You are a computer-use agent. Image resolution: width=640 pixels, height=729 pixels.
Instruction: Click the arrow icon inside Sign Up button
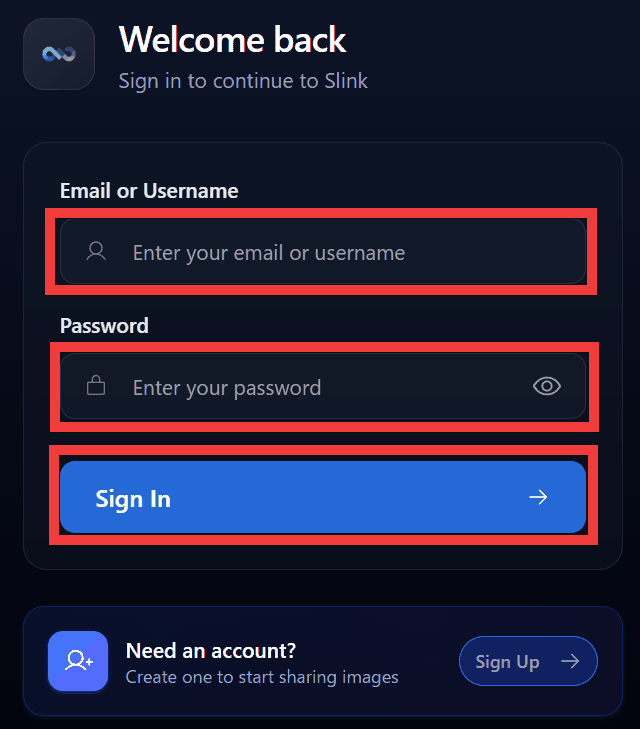coord(570,661)
